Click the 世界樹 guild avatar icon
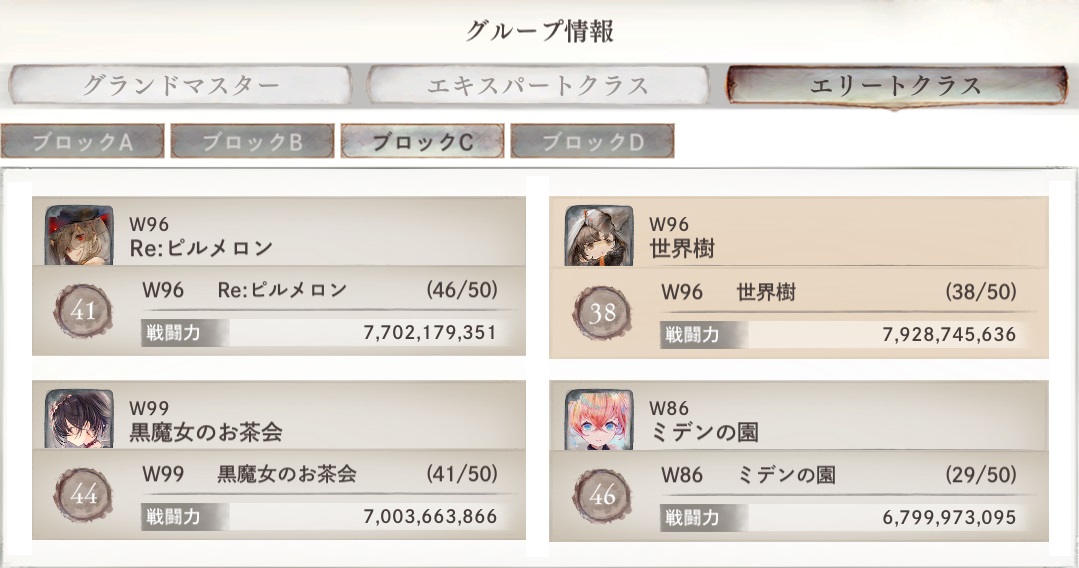Image resolution: width=1079 pixels, height=568 pixels. click(593, 236)
